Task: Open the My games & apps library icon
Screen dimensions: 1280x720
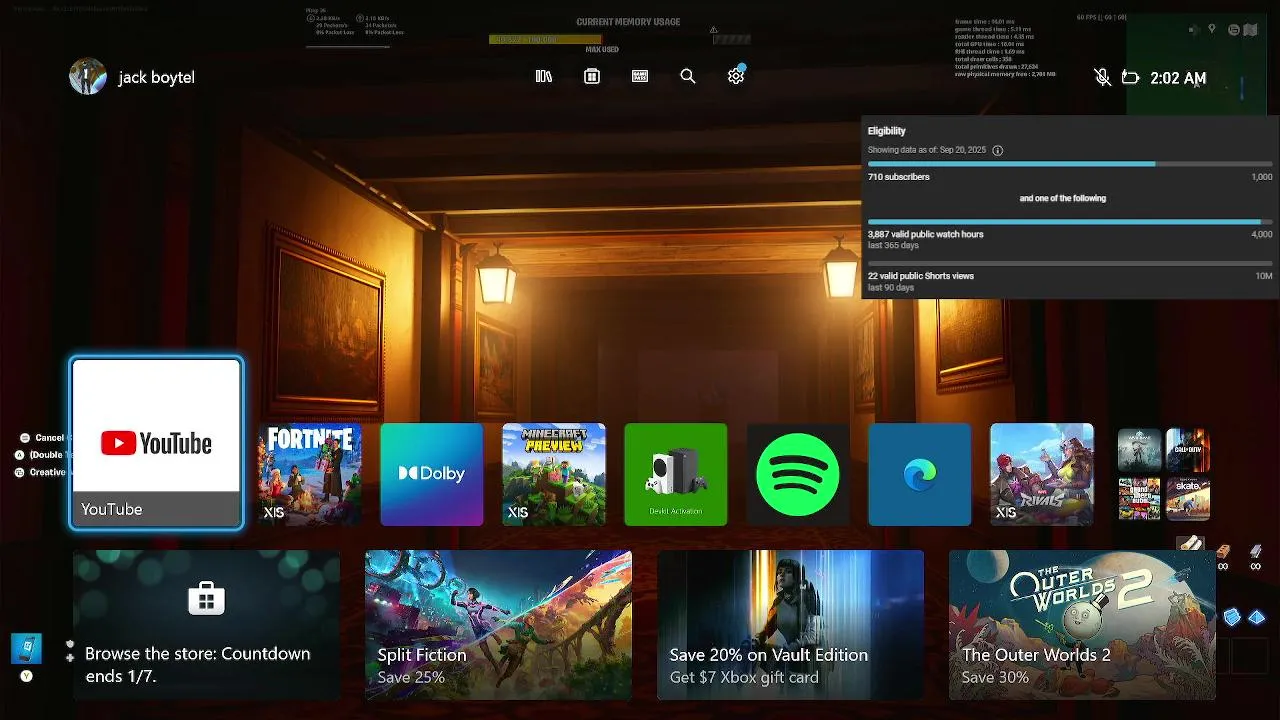Action: pyautogui.click(x=544, y=76)
